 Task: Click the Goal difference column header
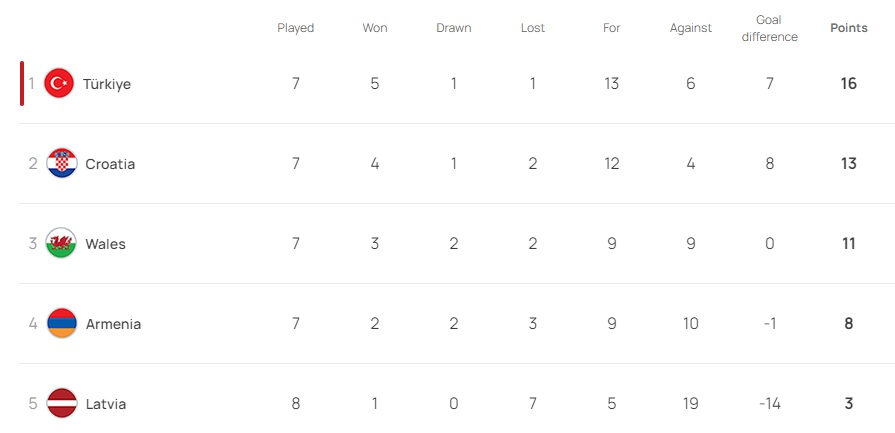click(x=769, y=28)
